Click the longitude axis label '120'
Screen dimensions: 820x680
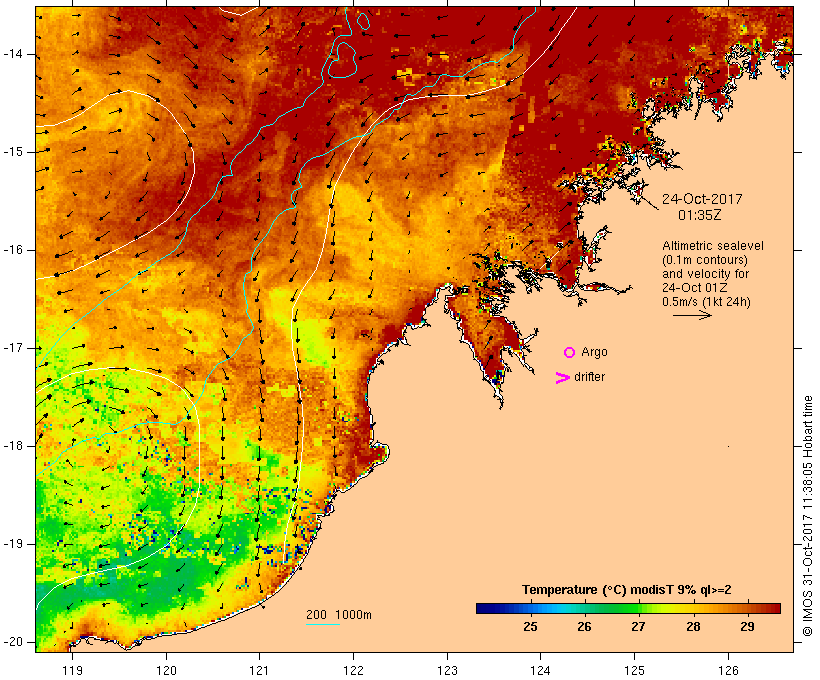tap(166, 670)
